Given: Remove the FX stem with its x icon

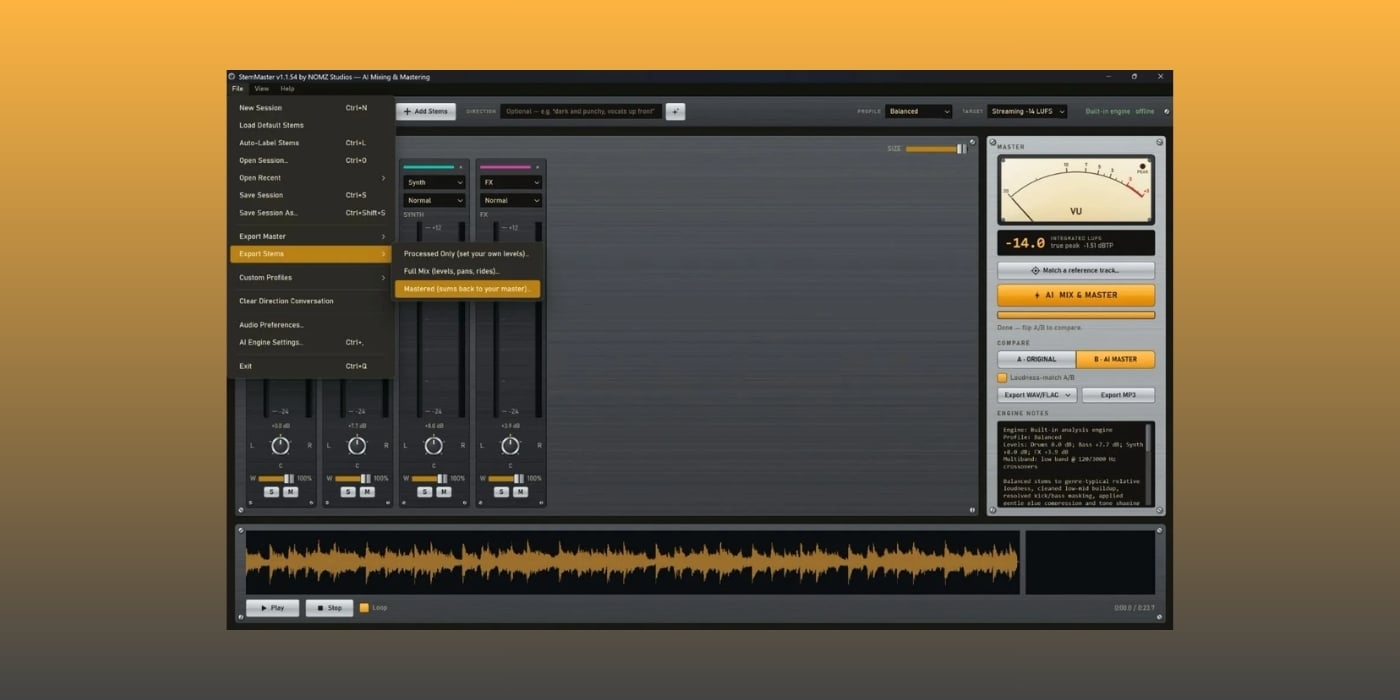Looking at the screenshot, I should click(537, 167).
